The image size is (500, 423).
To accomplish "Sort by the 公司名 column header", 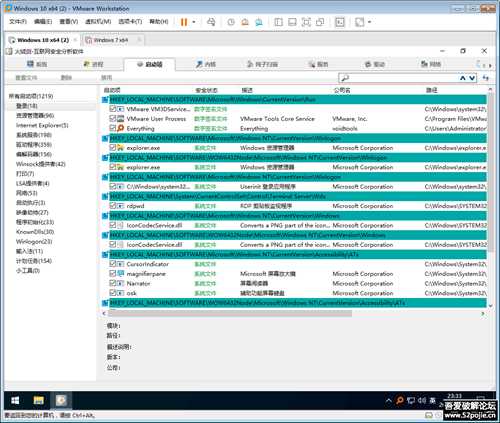I will click(342, 90).
